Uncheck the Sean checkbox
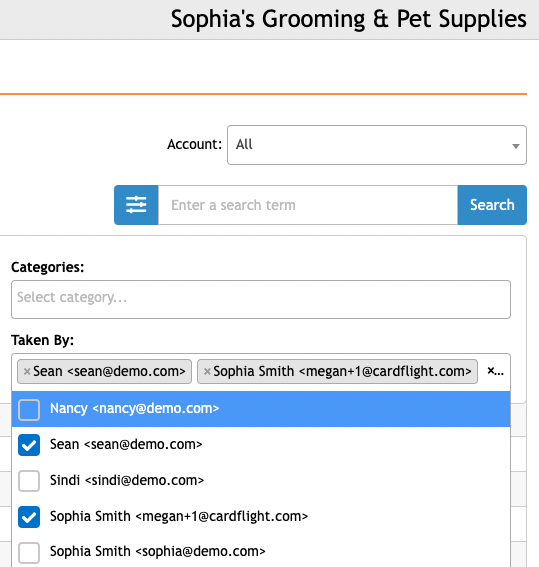 click(29, 445)
